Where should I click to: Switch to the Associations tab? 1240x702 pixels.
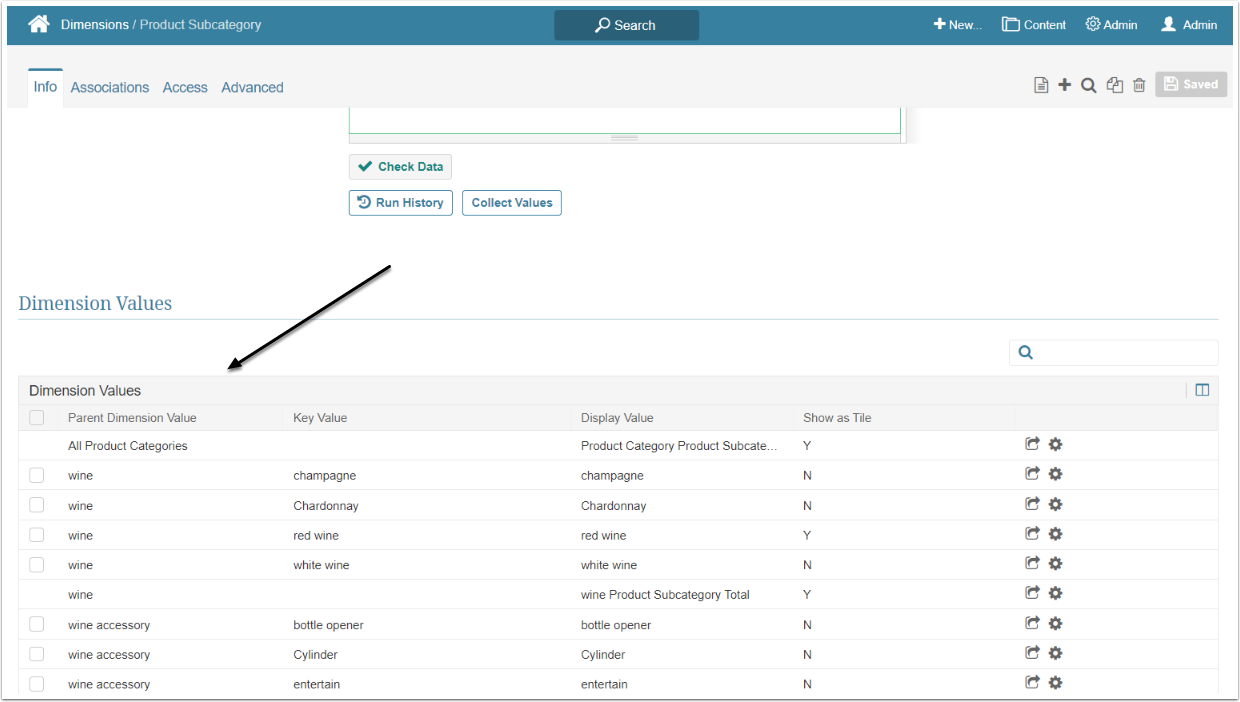[x=110, y=88]
